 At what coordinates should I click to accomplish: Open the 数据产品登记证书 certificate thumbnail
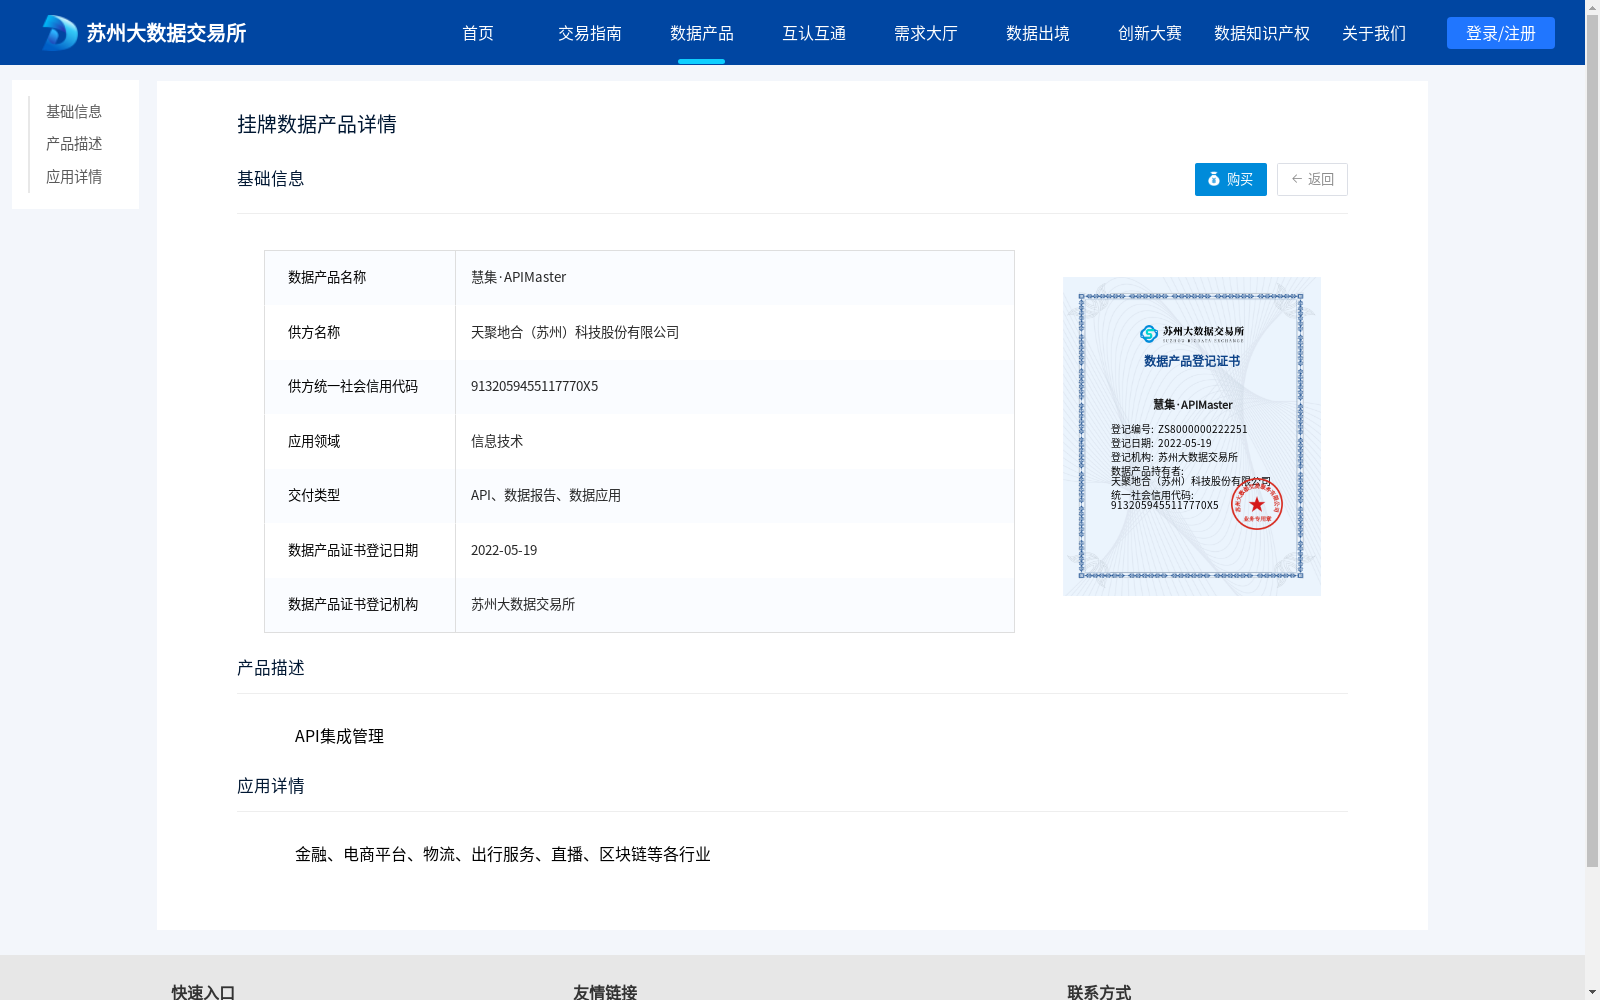click(x=1192, y=436)
